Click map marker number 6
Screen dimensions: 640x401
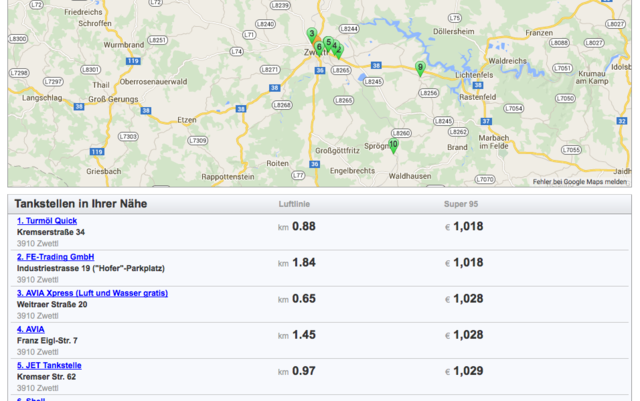320,48
